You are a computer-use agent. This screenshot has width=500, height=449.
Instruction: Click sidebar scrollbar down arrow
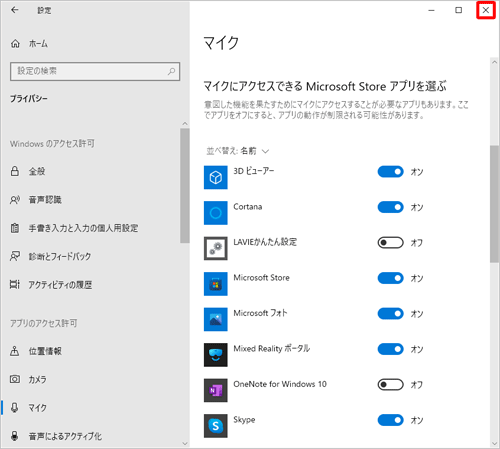click(185, 444)
